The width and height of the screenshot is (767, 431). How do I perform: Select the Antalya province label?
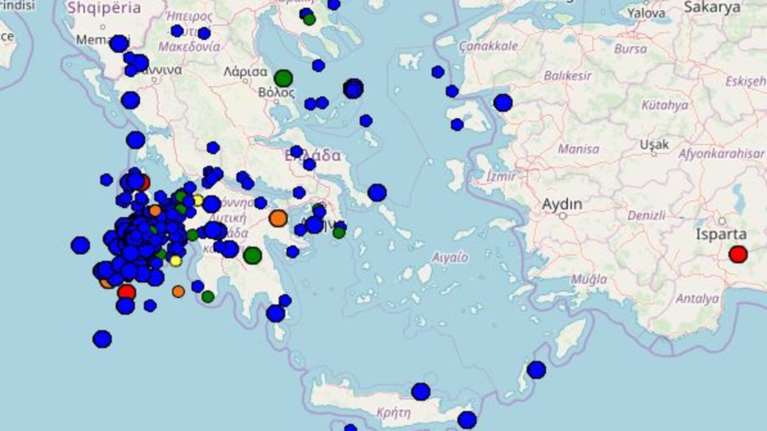[x=697, y=298]
